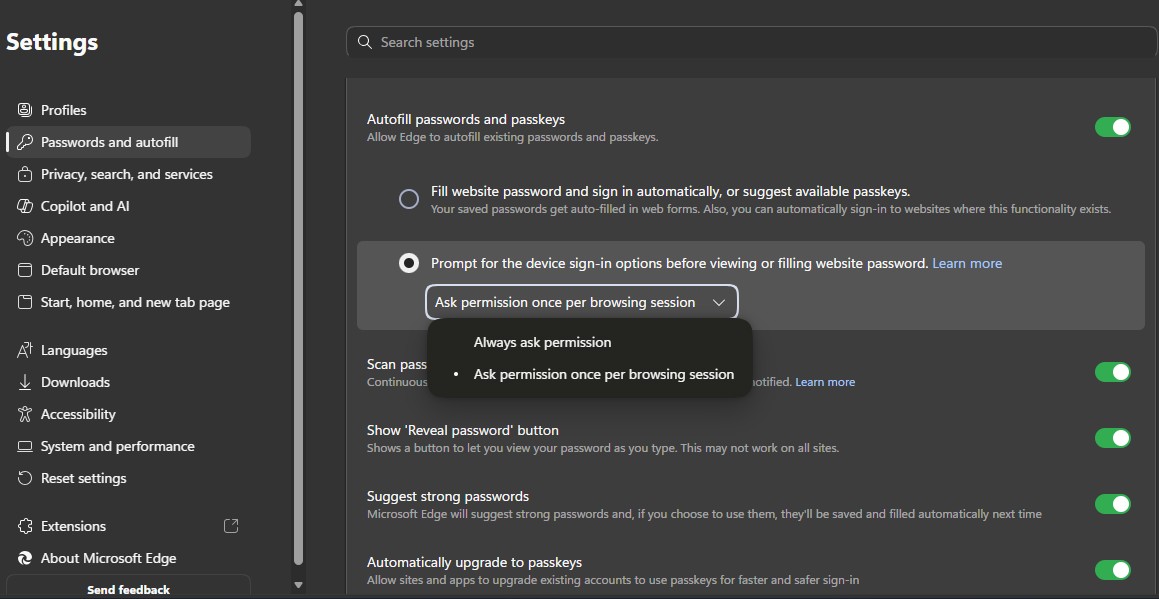Click the Profiles icon in sidebar

(x=25, y=110)
